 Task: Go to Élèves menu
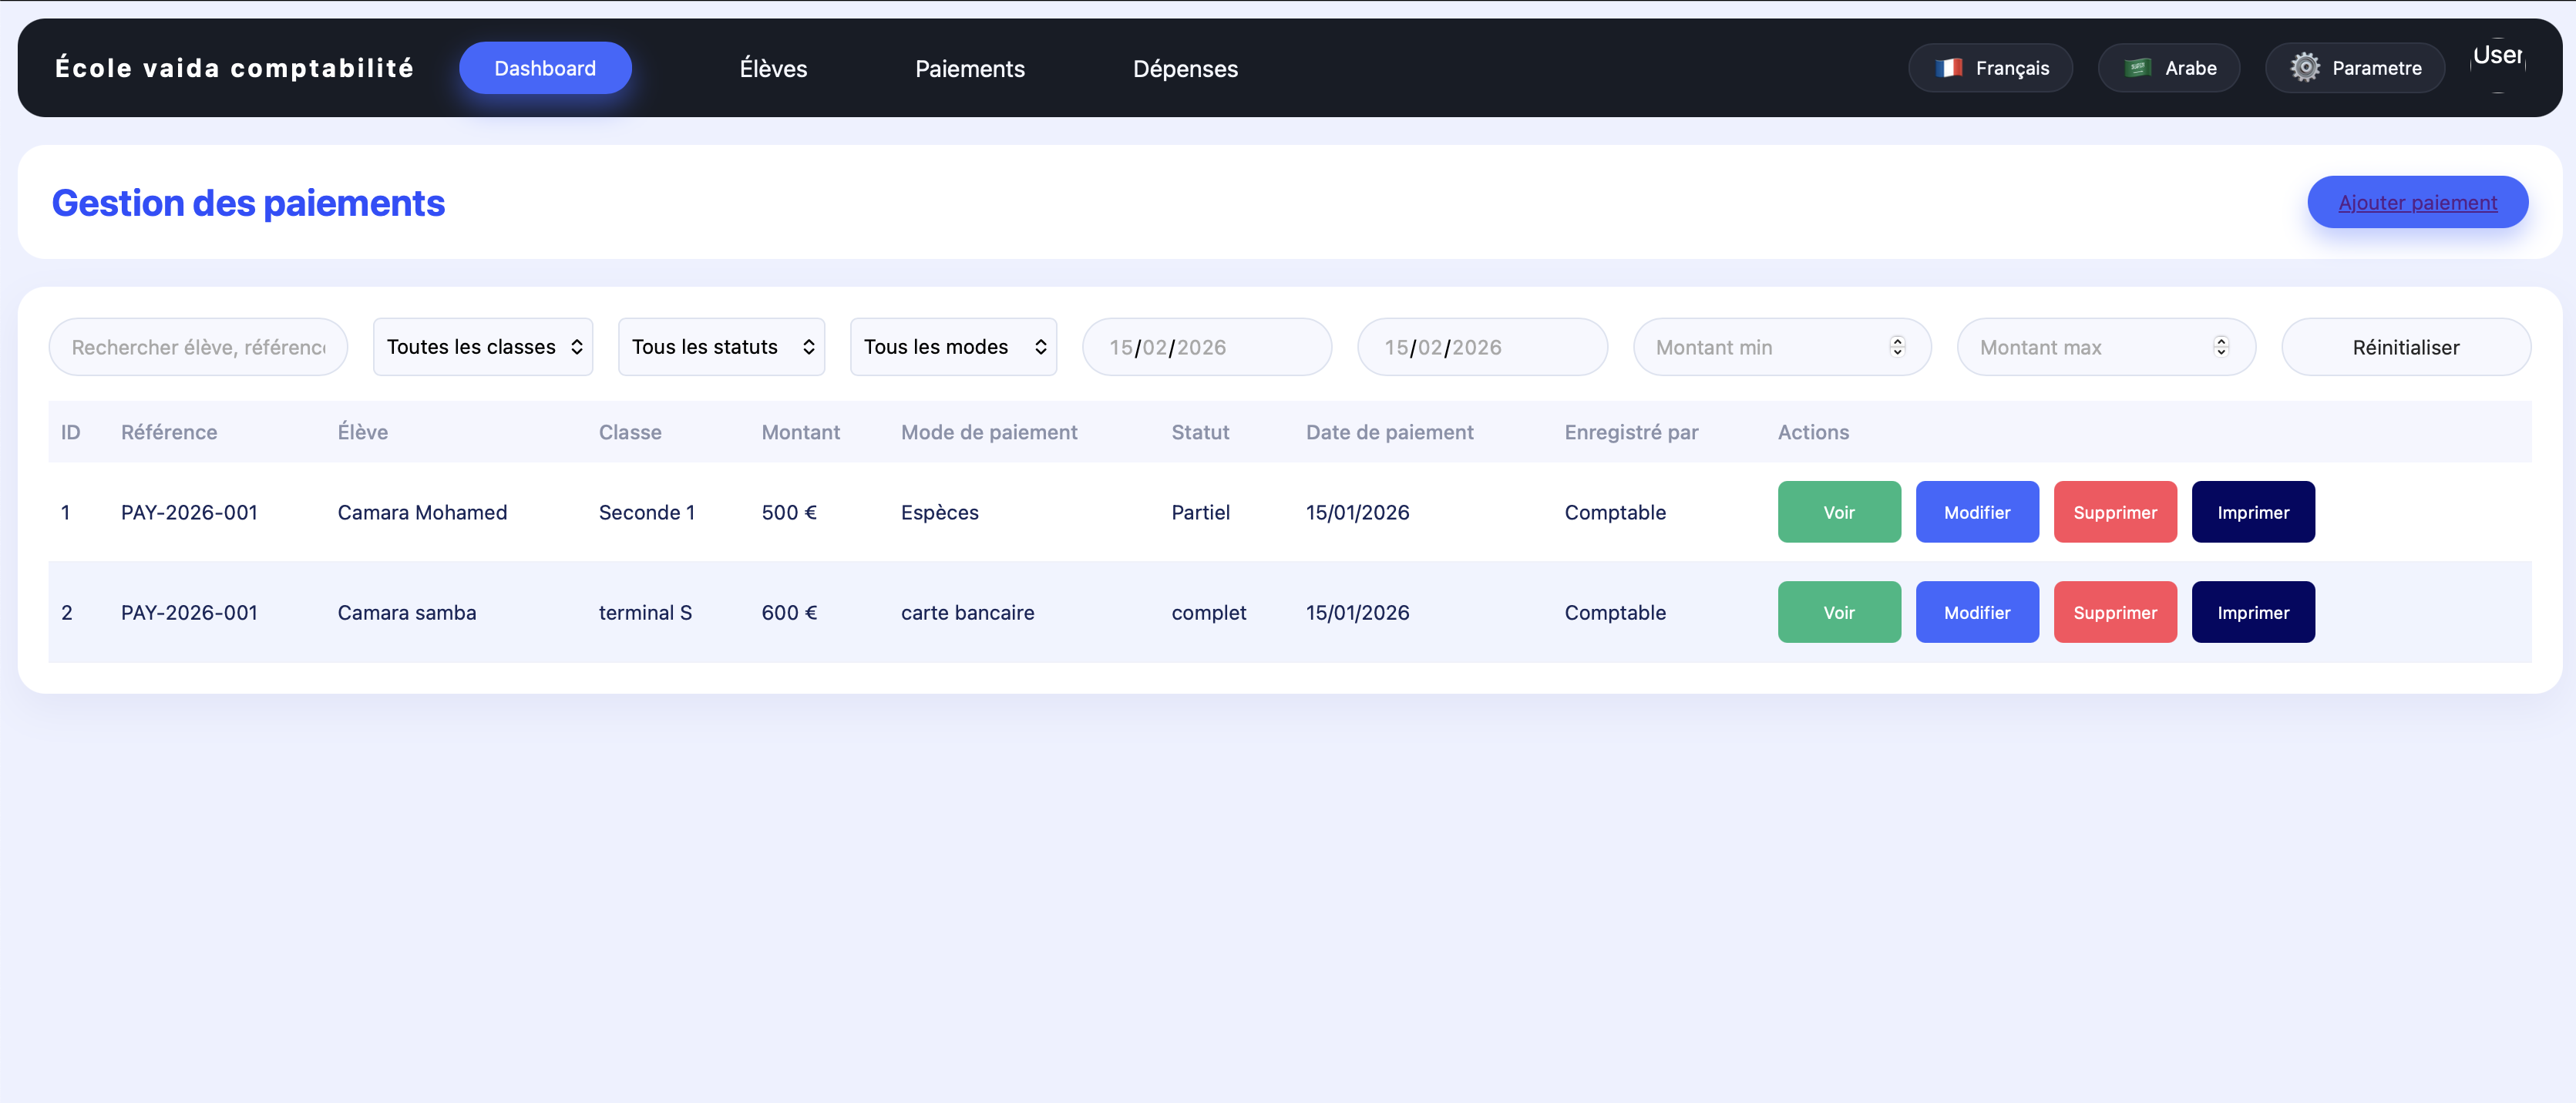(x=773, y=68)
